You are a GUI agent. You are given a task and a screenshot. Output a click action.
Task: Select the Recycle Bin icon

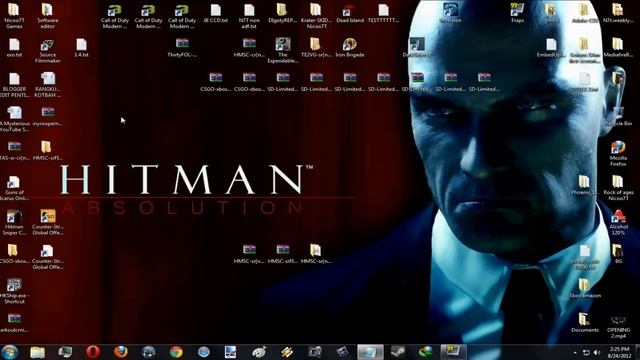tap(618, 116)
